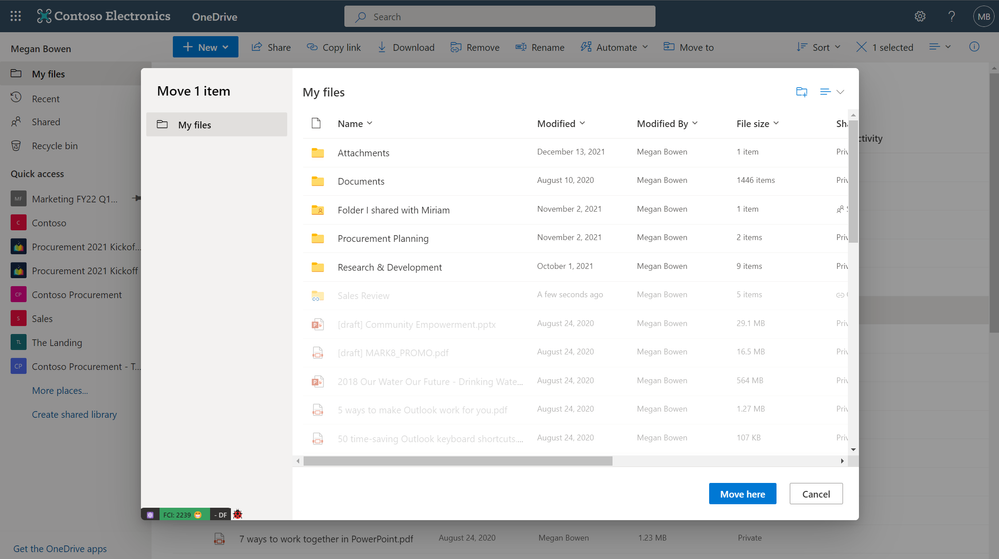Click the Remove toolbar icon
The image size is (999, 559).
click(x=456, y=47)
